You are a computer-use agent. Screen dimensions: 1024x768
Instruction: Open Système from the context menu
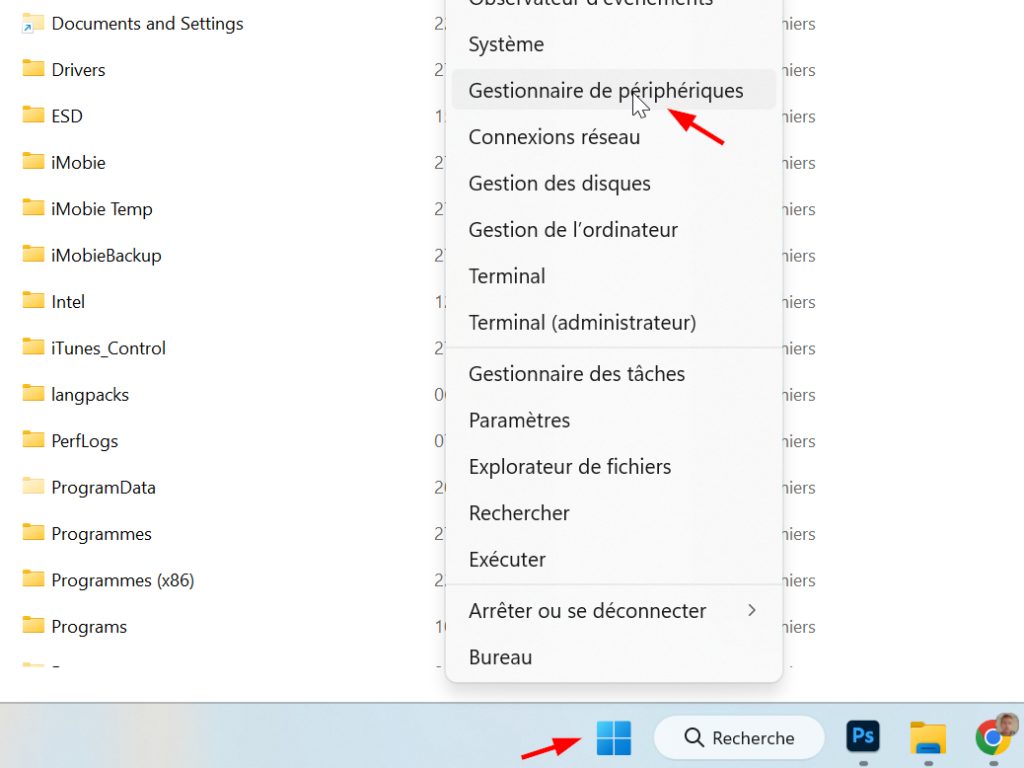613,44
